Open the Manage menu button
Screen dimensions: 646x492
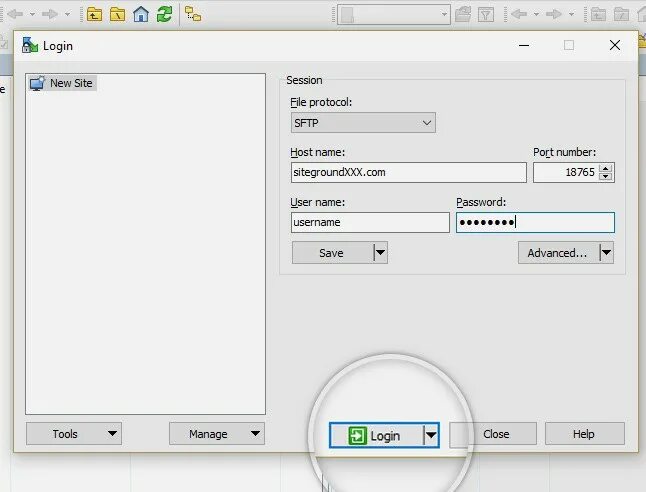pyautogui.click(x=217, y=433)
